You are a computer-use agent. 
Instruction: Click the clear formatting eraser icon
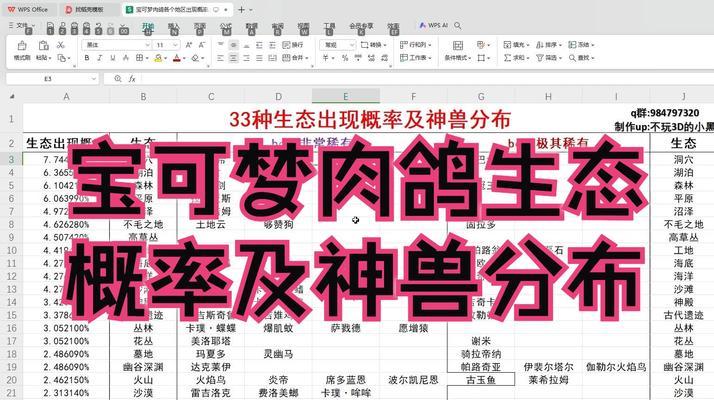click(196, 58)
